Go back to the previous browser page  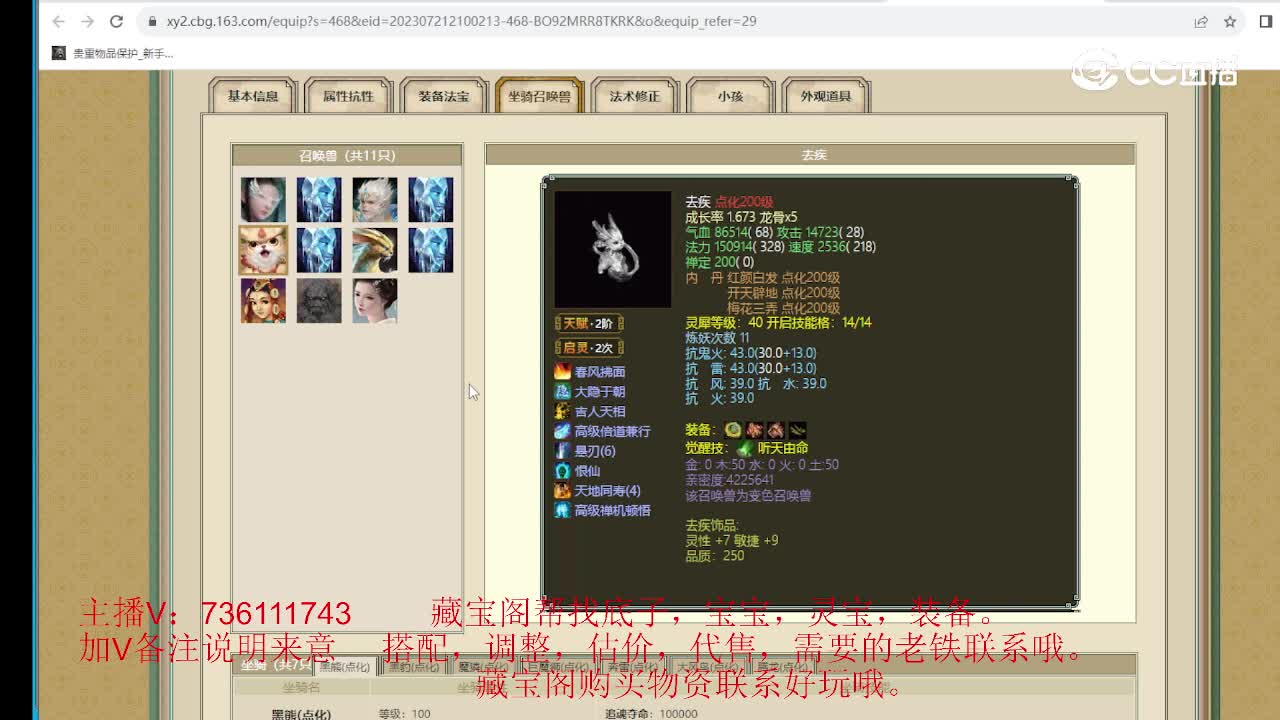coord(58,21)
